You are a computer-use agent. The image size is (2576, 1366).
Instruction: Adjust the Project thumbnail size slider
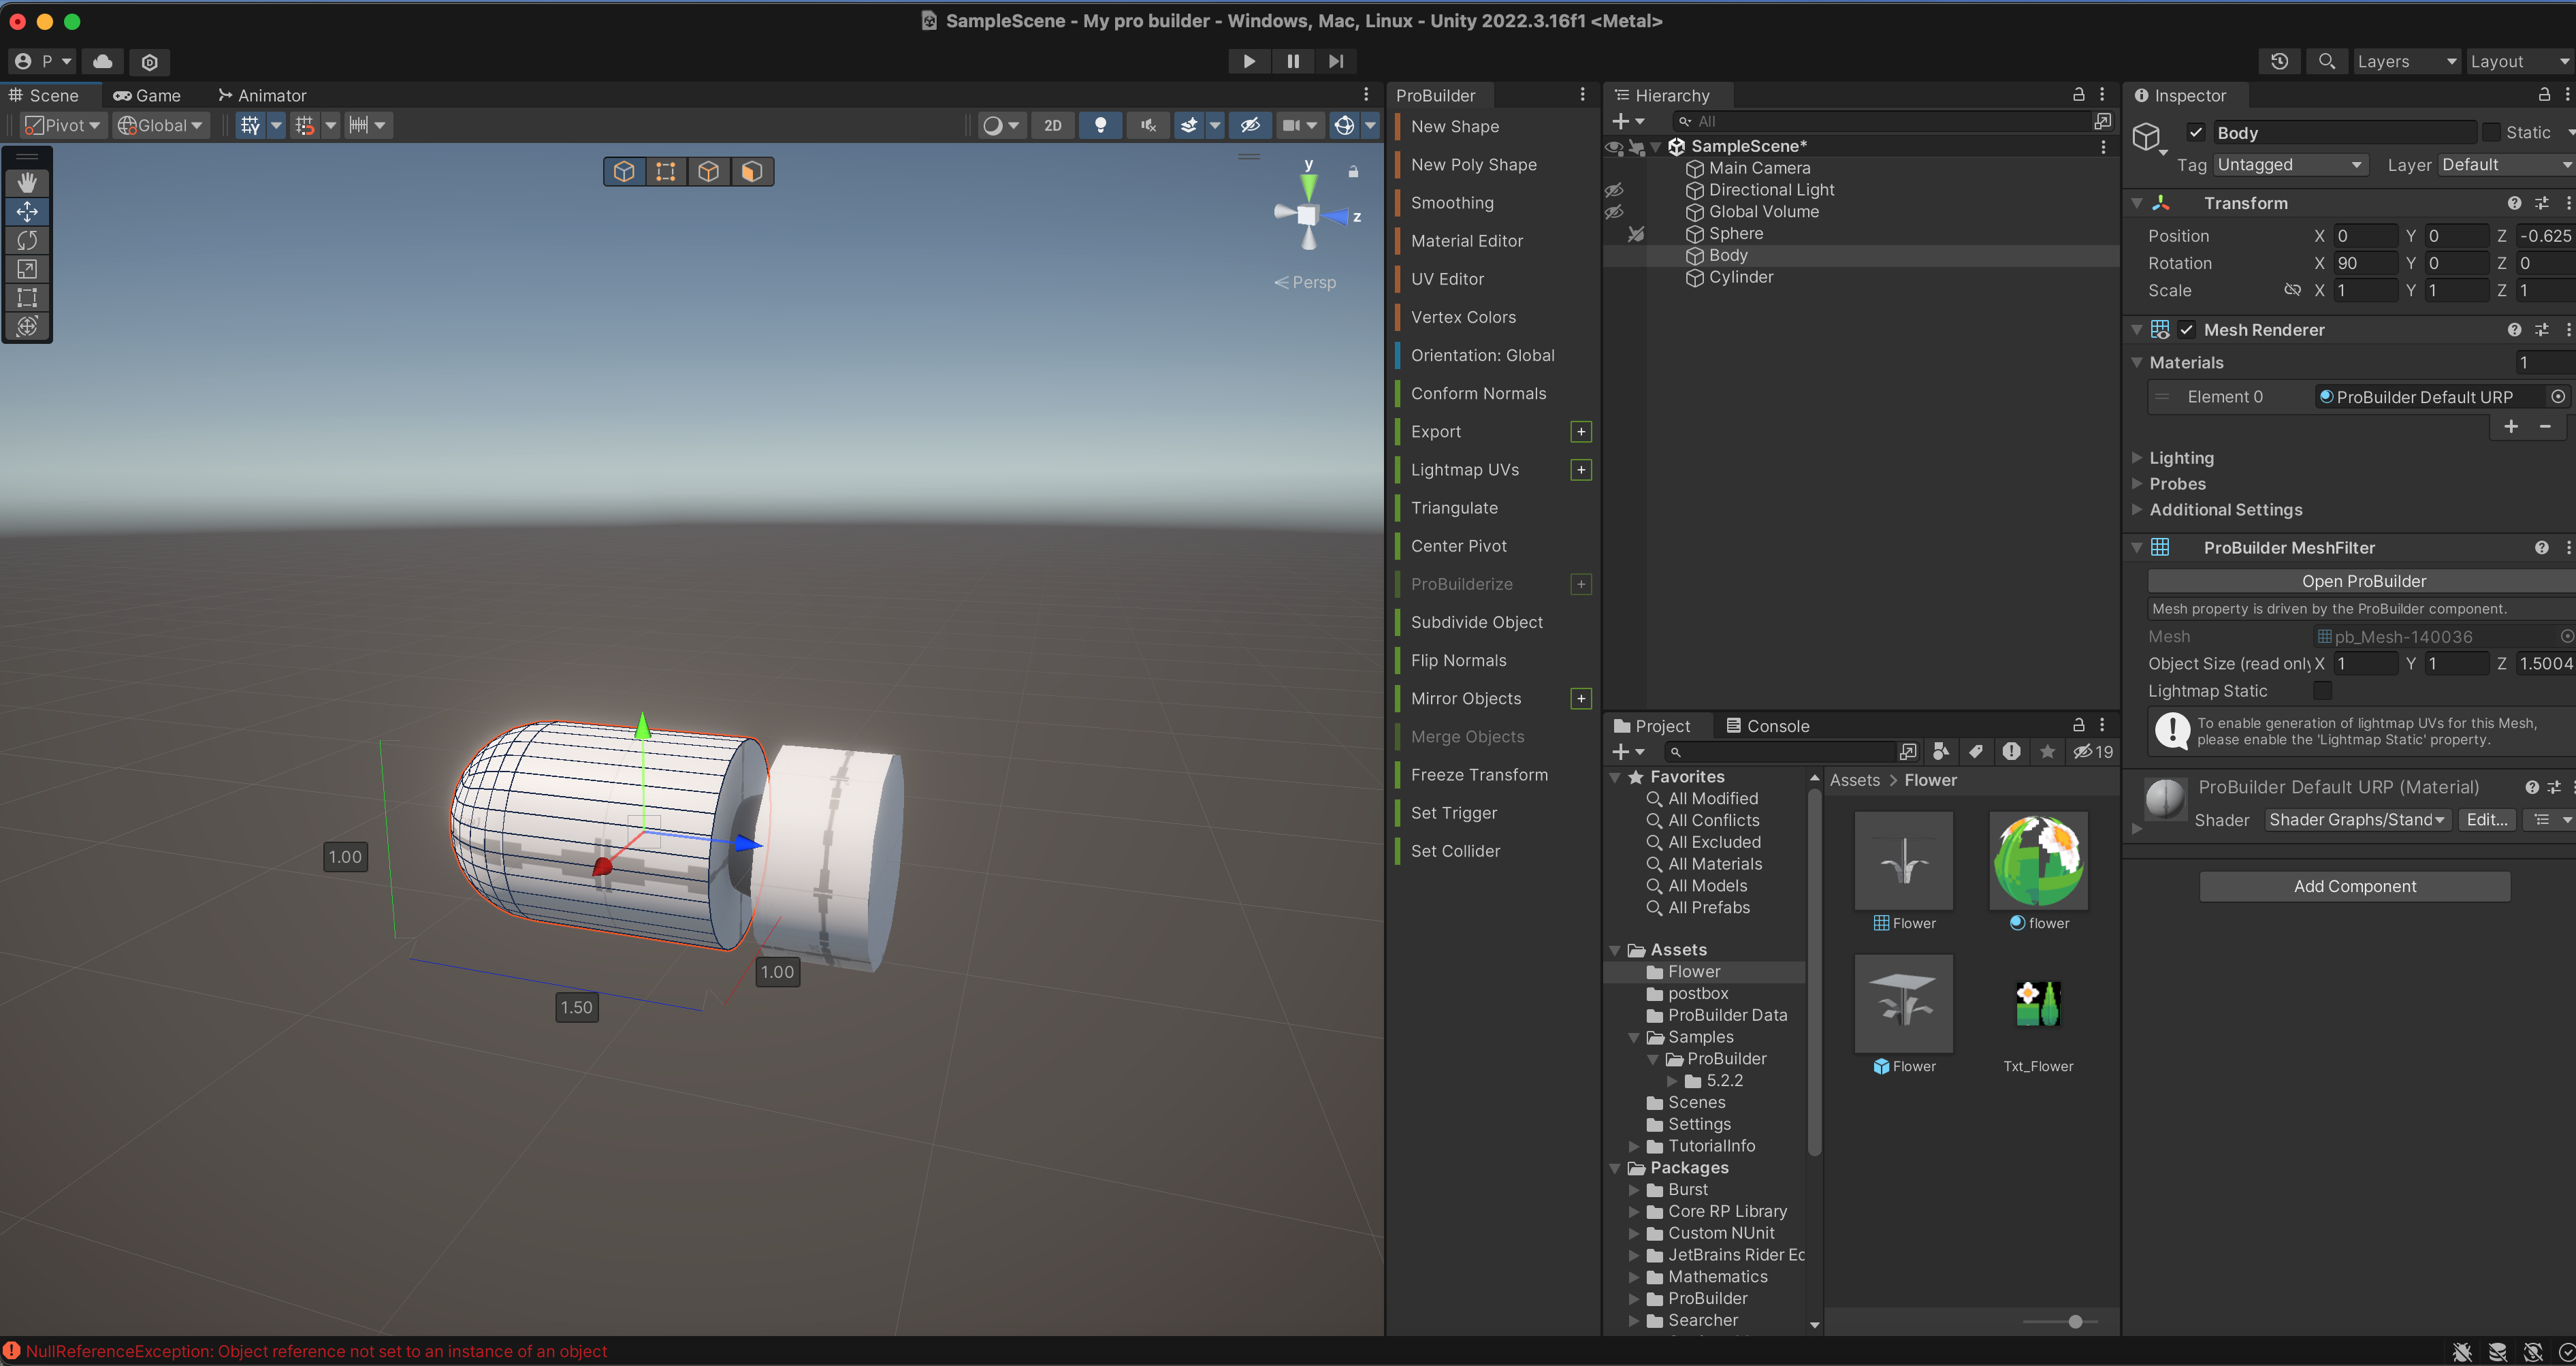coord(2075,1322)
